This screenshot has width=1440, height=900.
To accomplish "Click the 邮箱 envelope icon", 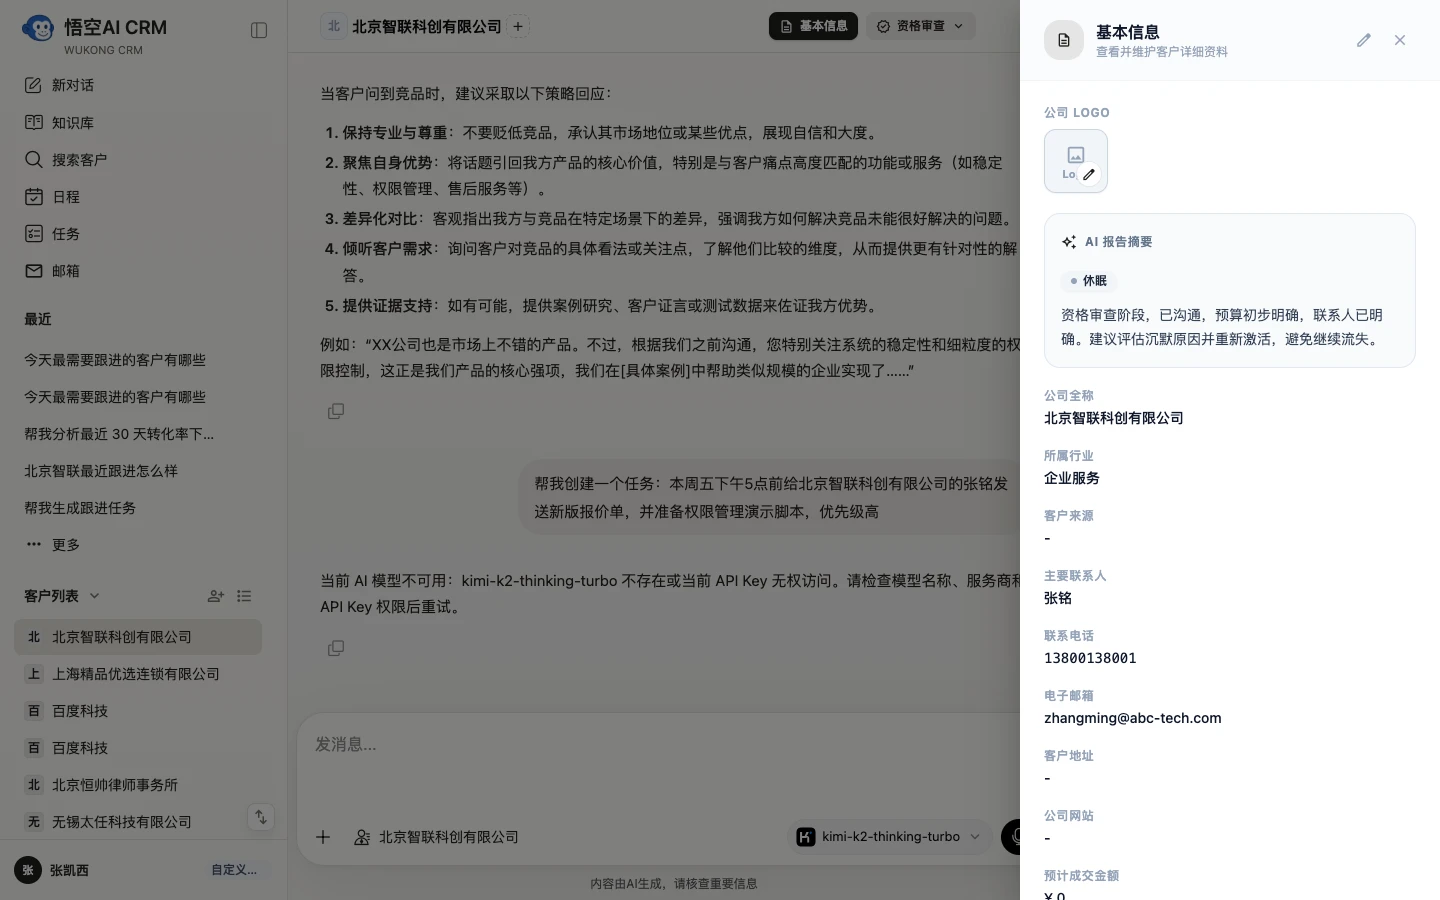I will (34, 270).
